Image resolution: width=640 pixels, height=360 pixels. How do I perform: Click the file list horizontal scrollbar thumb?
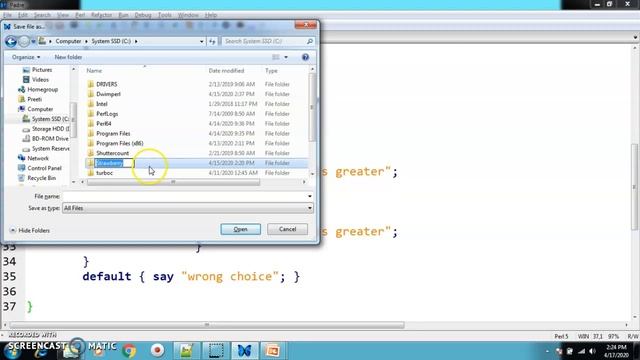173,182
